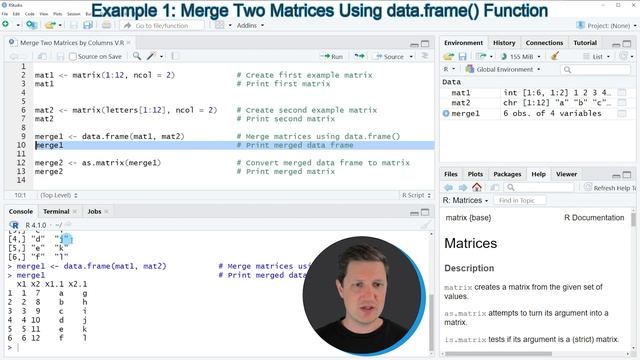This screenshot has height=360, width=640.
Task: Click the document outline icon in editor
Action: click(424, 56)
